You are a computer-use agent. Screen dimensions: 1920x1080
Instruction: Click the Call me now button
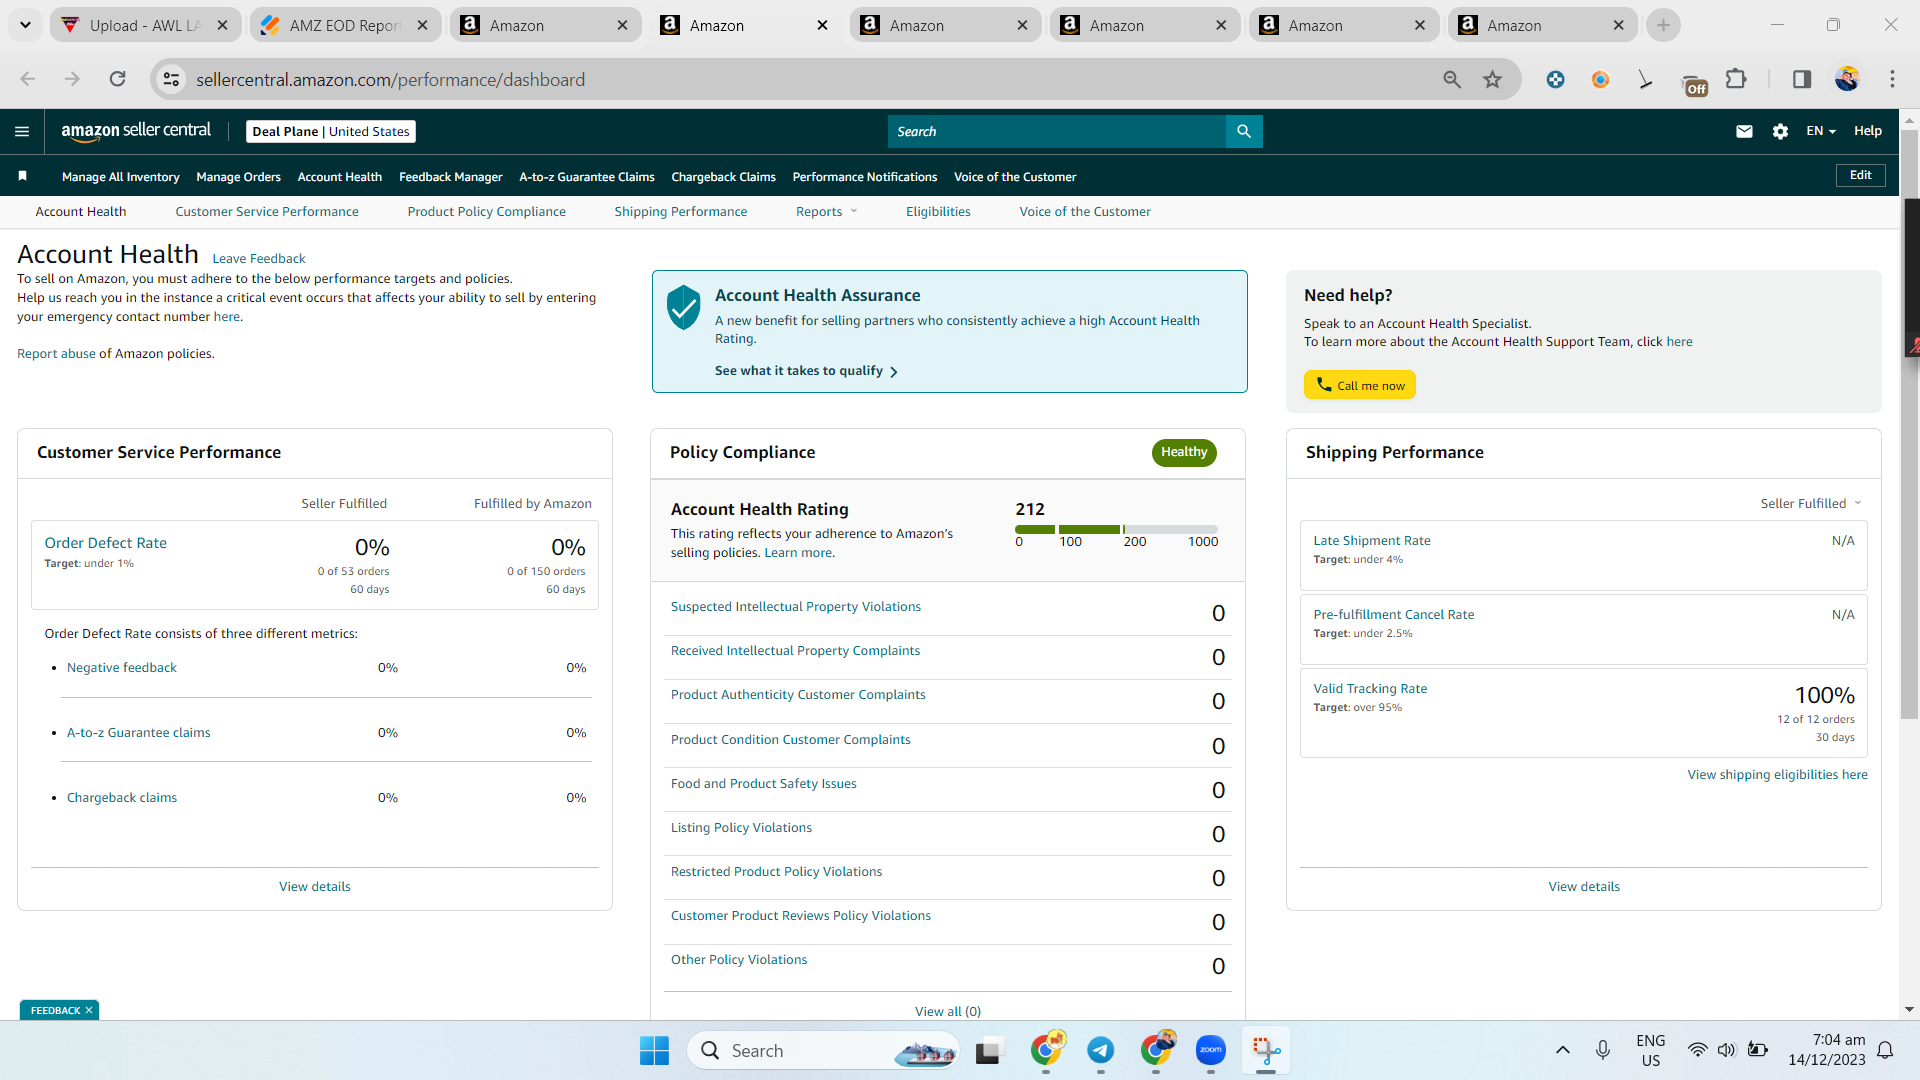tap(1360, 385)
